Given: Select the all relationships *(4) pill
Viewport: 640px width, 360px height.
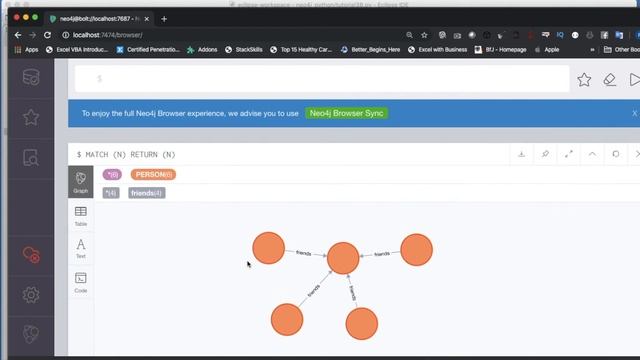Looking at the screenshot, I should click(111, 193).
